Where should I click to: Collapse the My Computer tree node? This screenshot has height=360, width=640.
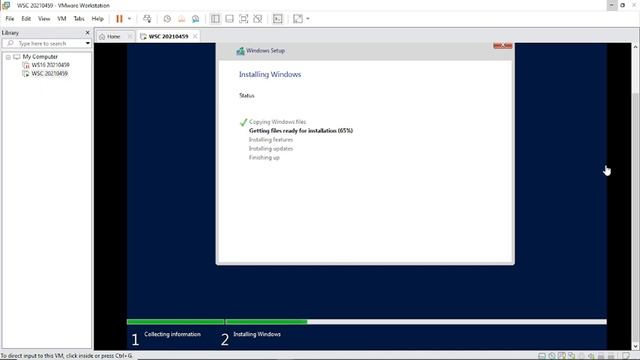point(8,57)
